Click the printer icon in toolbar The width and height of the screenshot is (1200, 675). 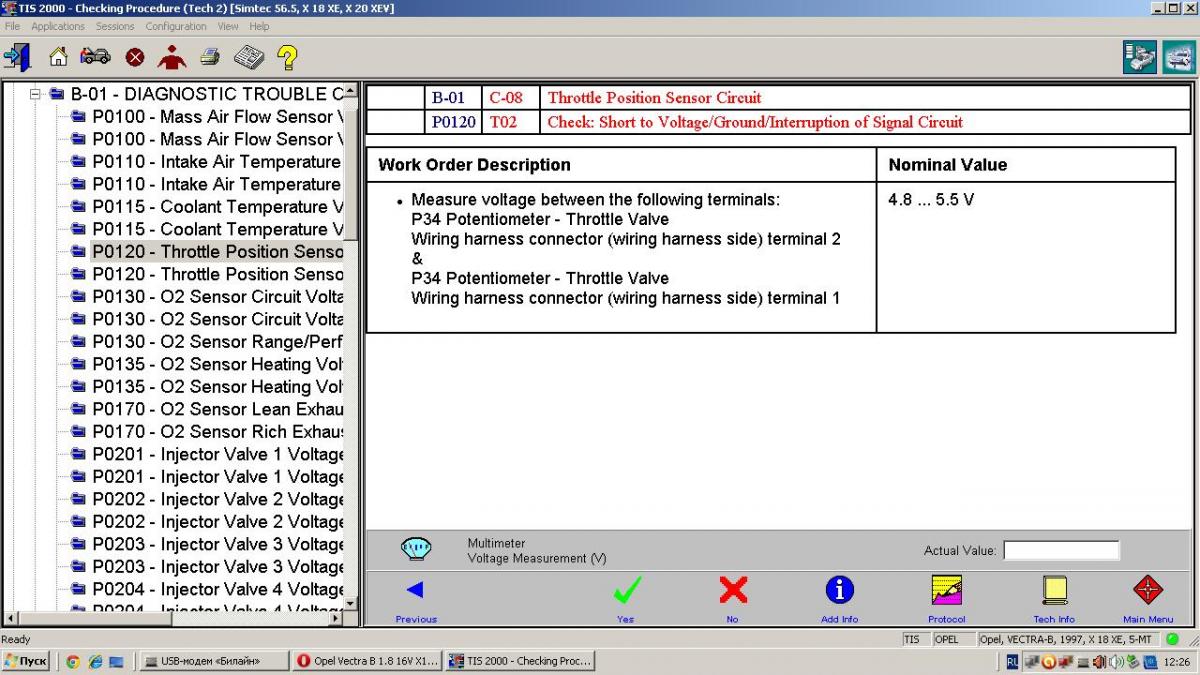[x=209, y=57]
